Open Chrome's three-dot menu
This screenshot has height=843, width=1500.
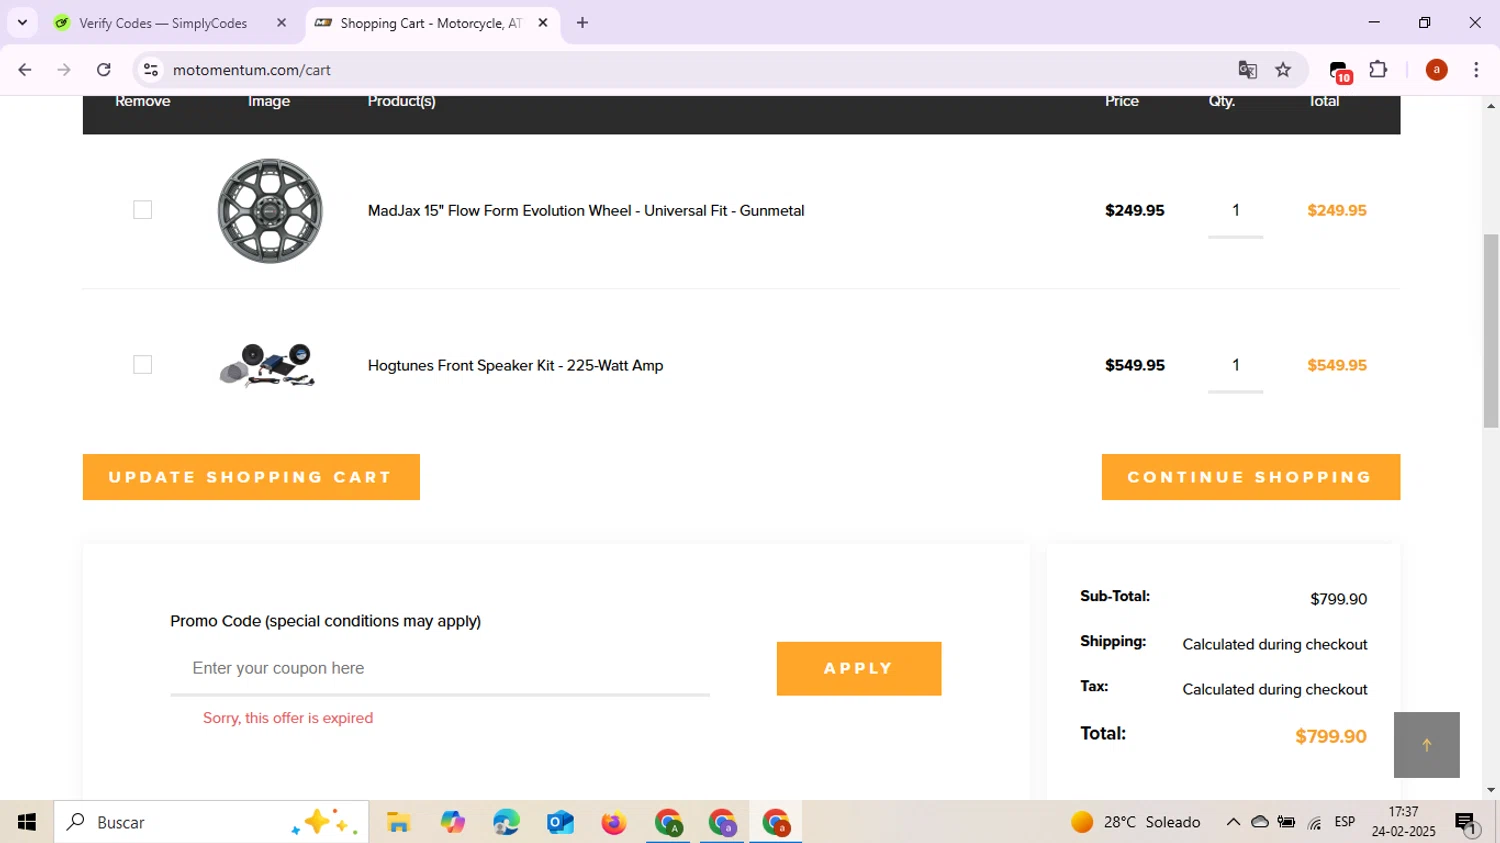pos(1476,70)
